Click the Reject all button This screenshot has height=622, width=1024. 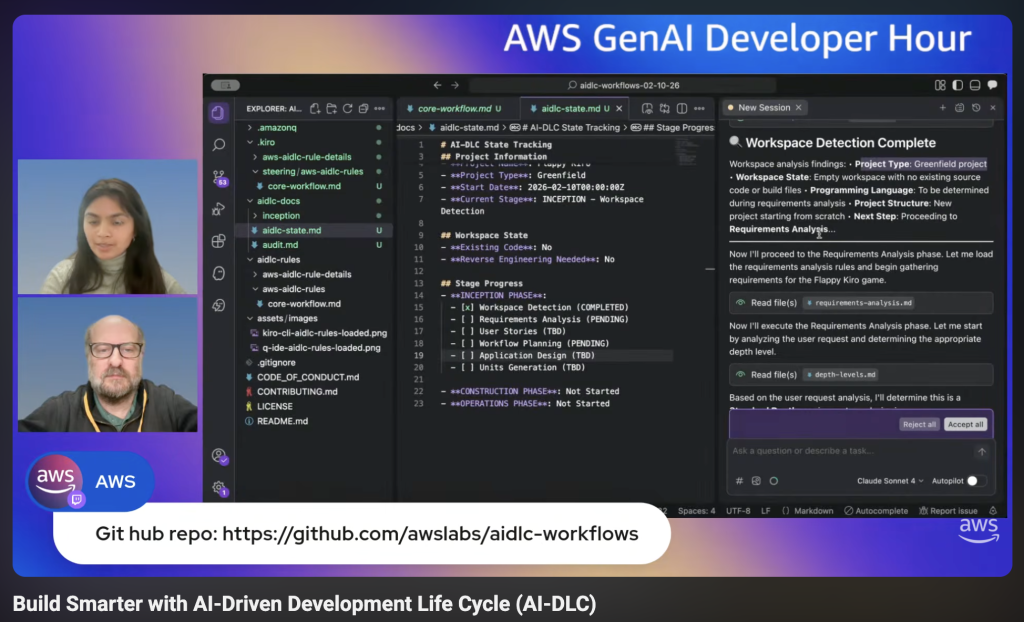click(919, 424)
